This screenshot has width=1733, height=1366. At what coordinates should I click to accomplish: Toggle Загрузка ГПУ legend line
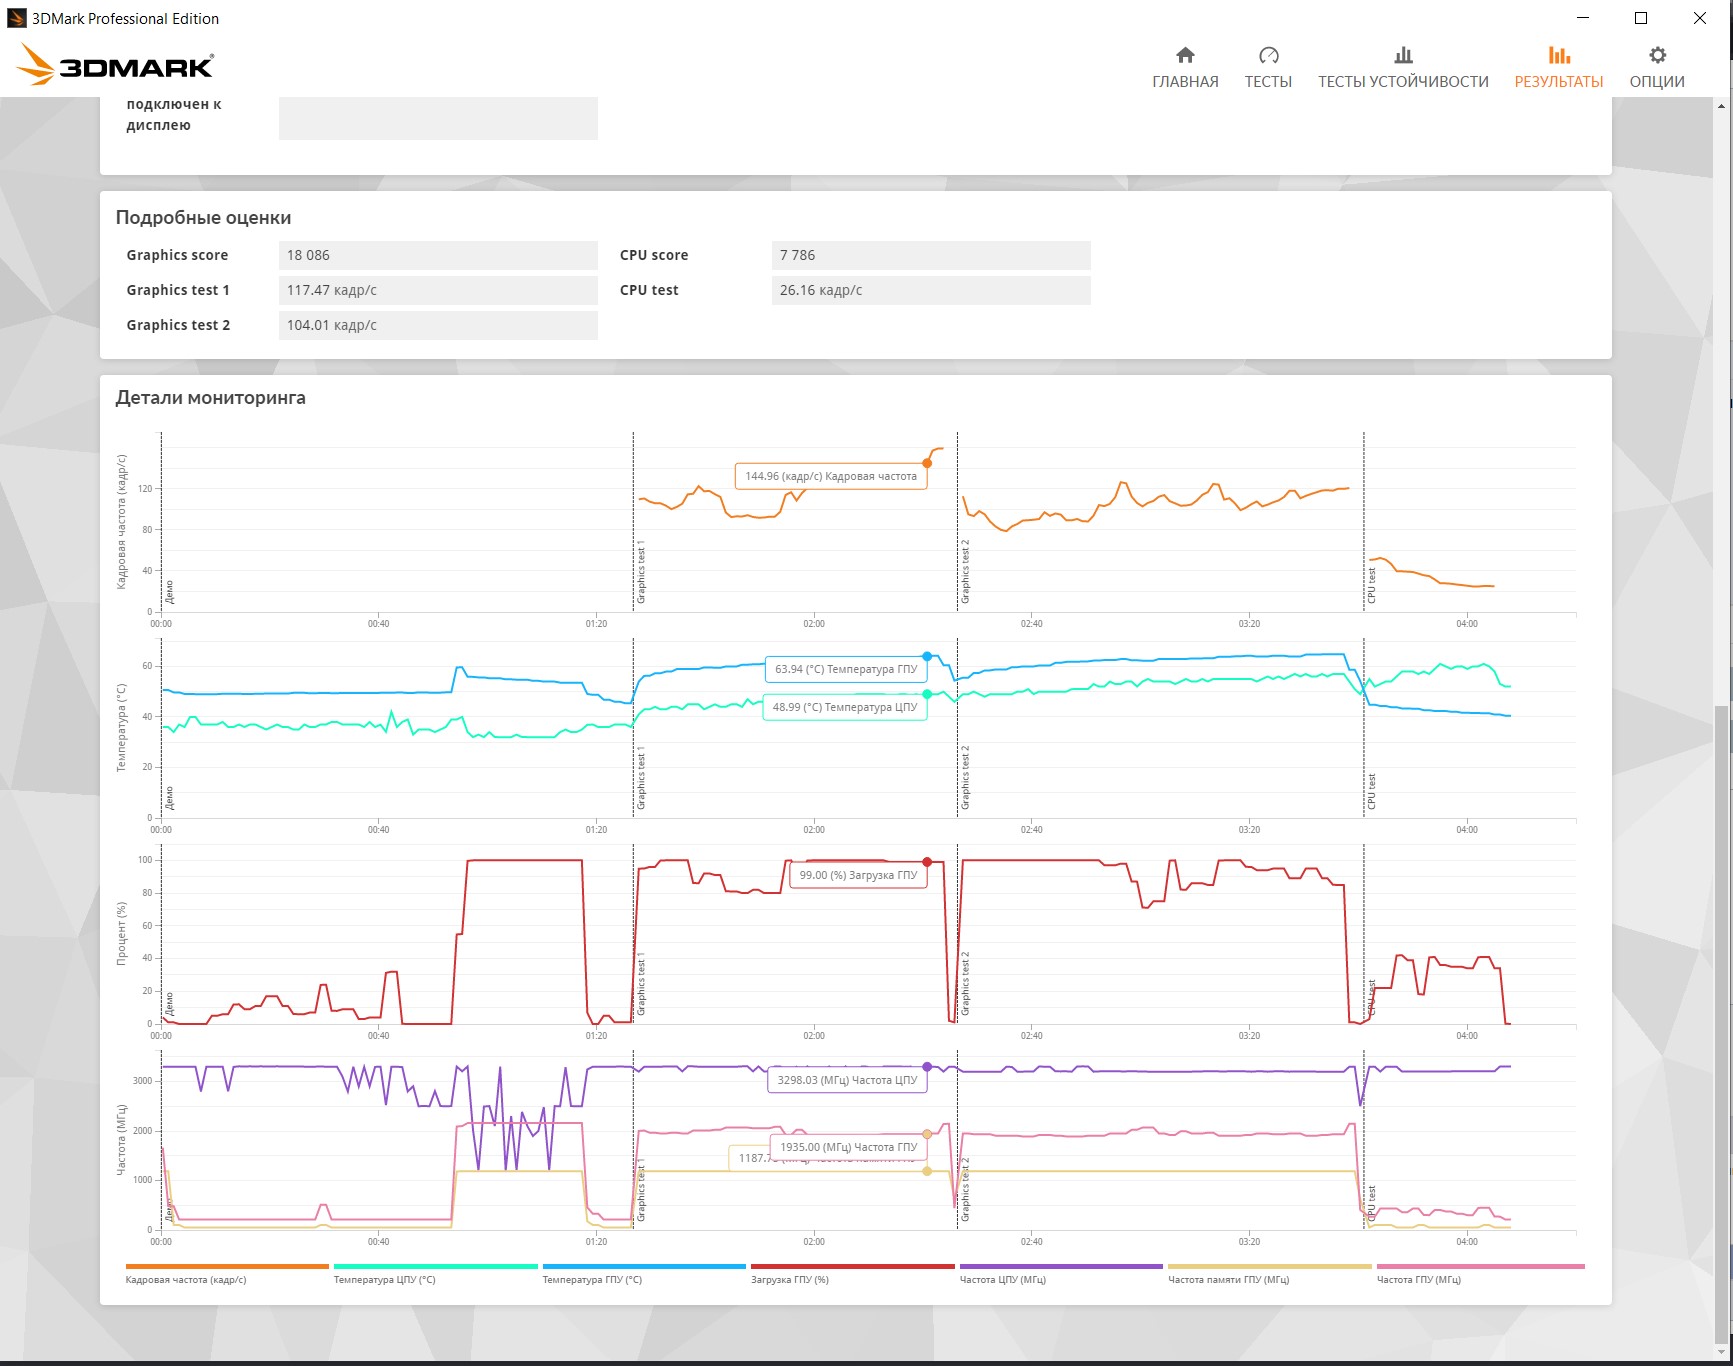point(852,1266)
